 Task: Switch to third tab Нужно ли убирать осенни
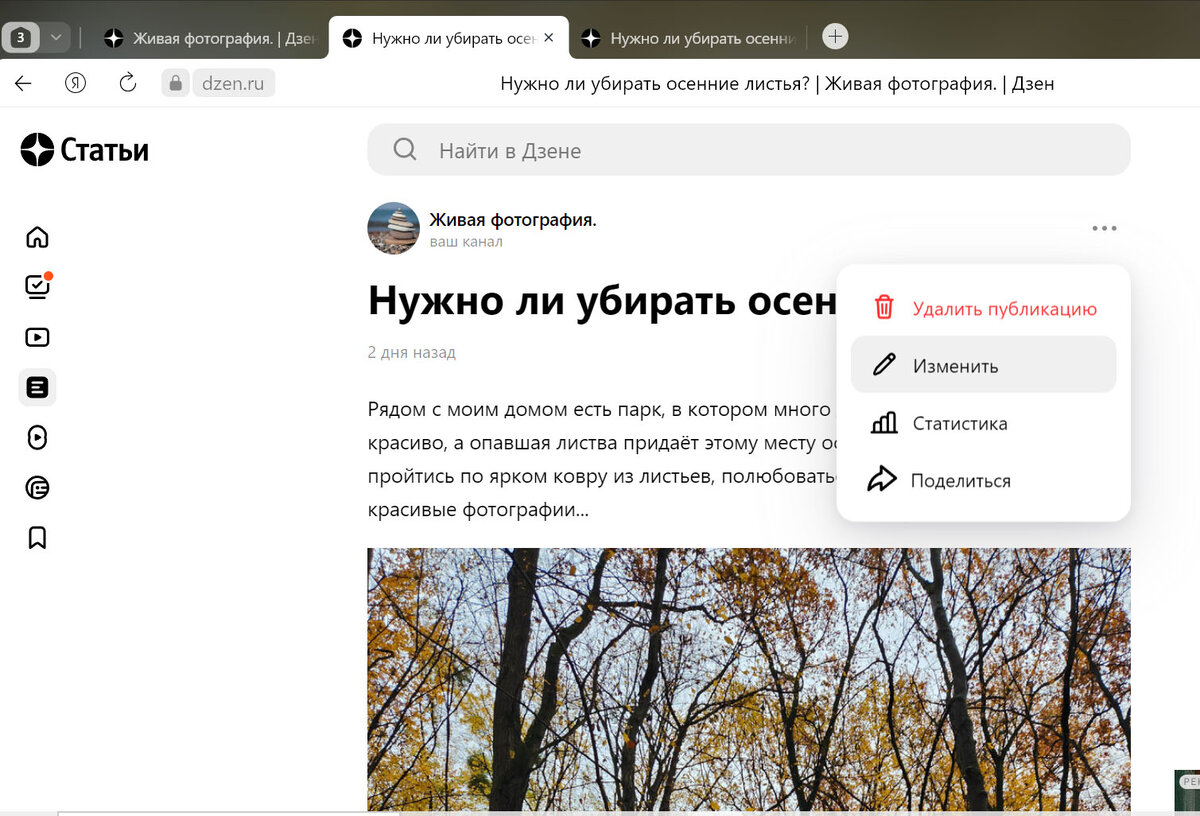tap(688, 38)
